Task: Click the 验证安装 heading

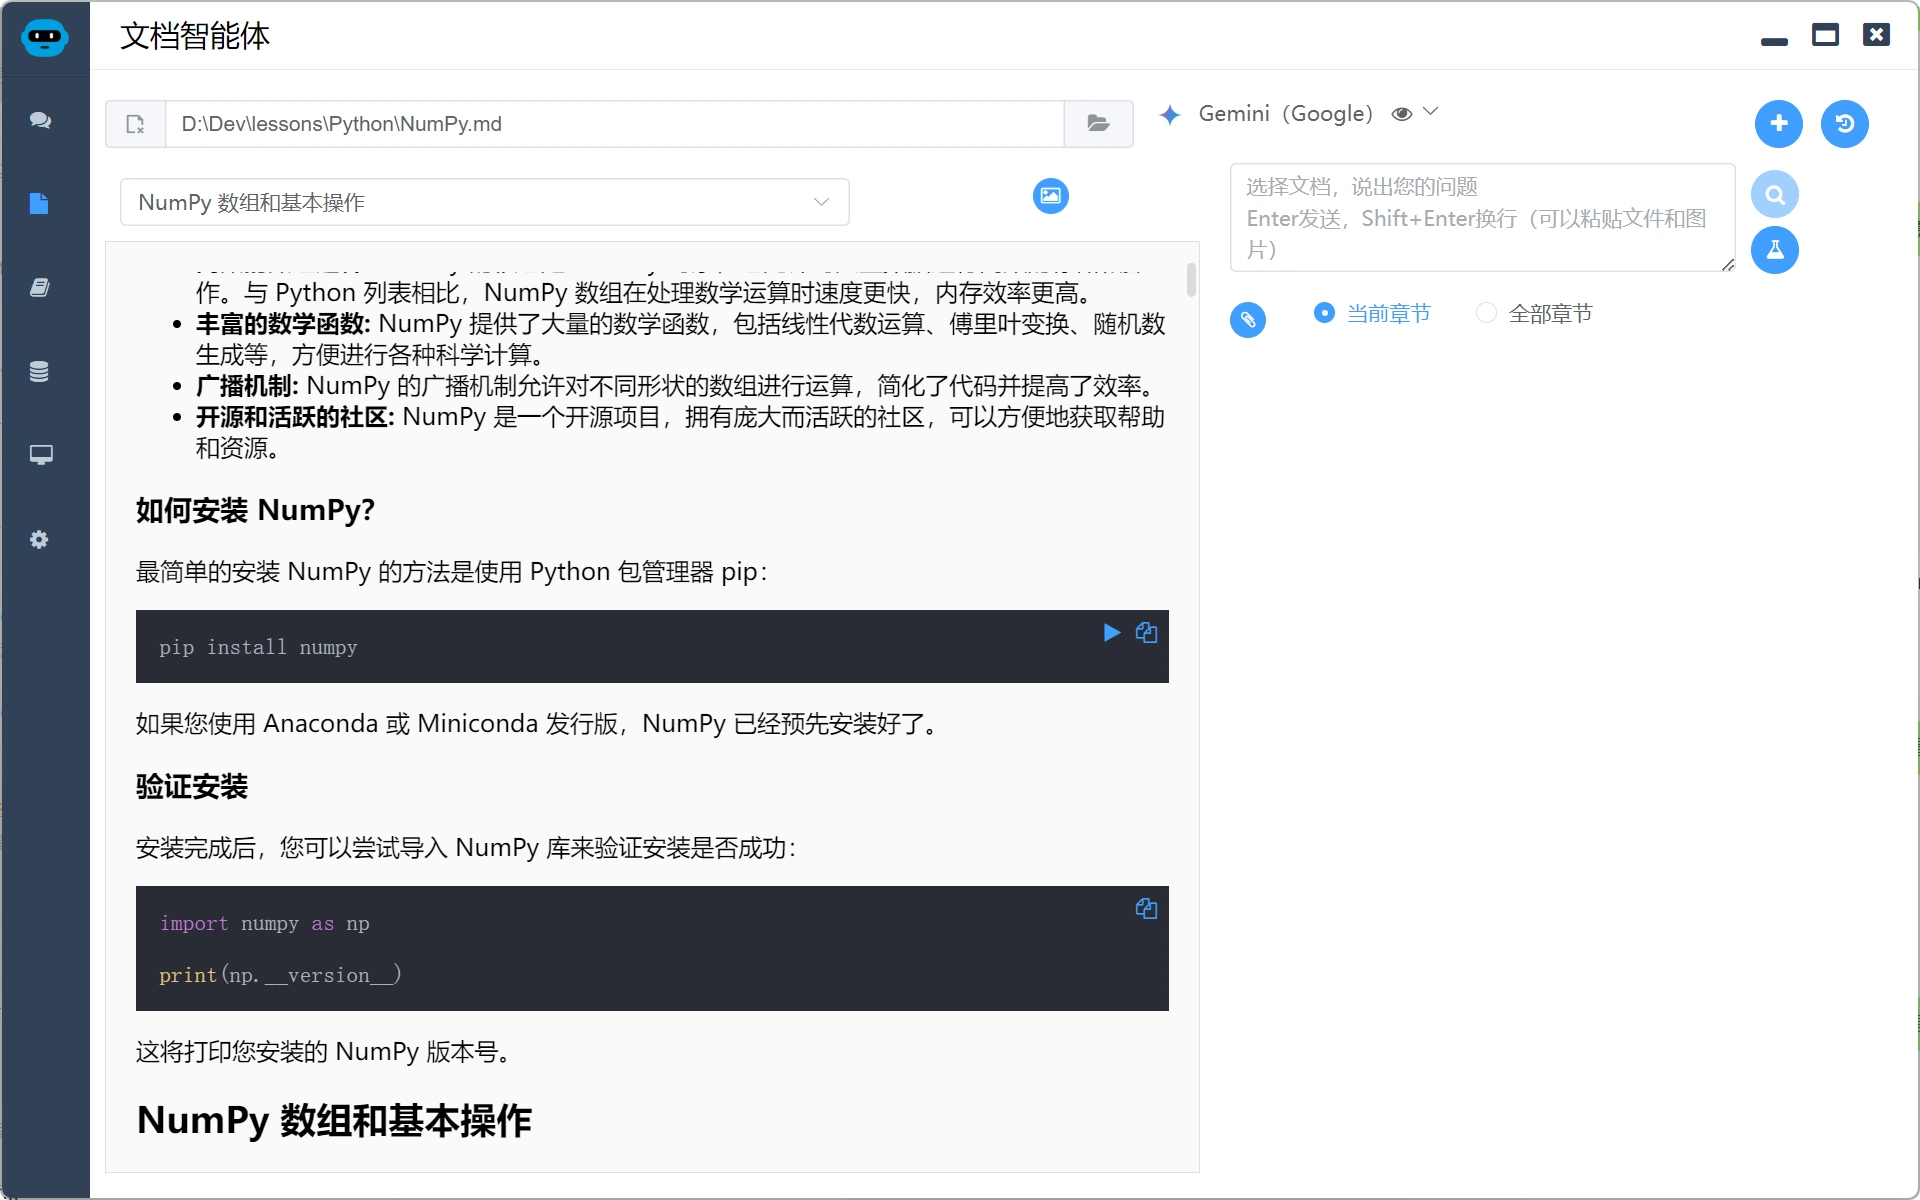Action: point(191,787)
